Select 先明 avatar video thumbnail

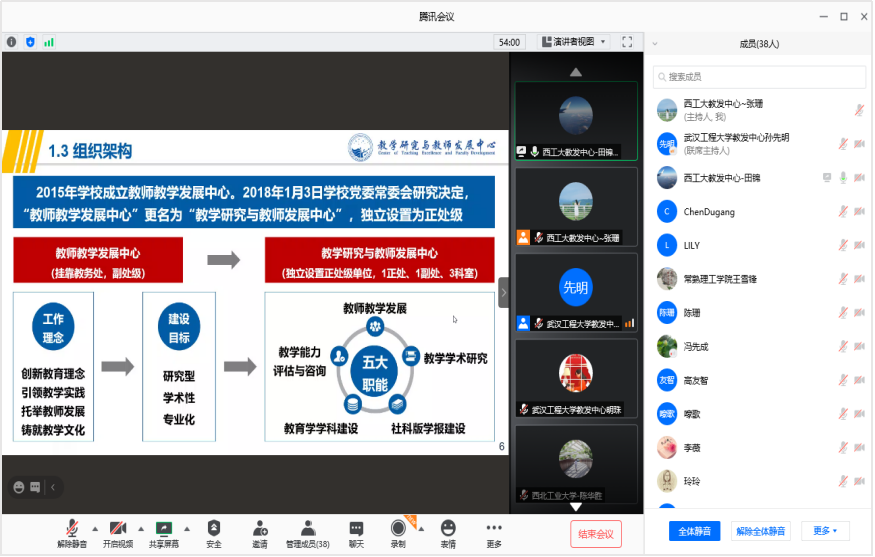(576, 293)
